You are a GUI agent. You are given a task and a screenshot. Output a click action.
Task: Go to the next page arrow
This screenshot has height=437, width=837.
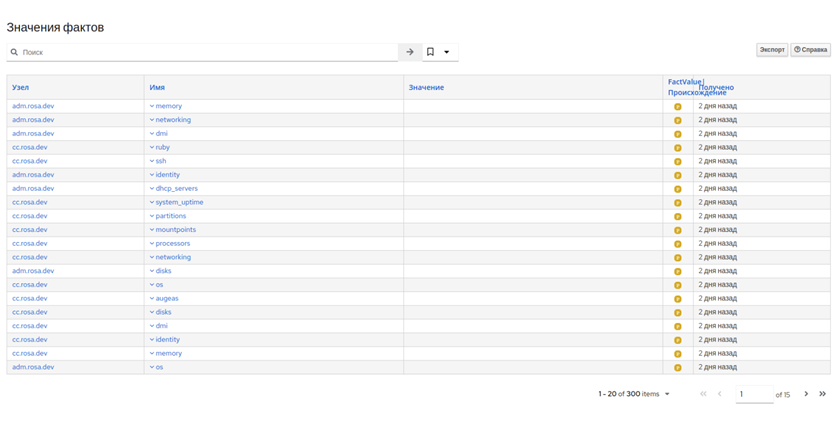[x=806, y=394]
